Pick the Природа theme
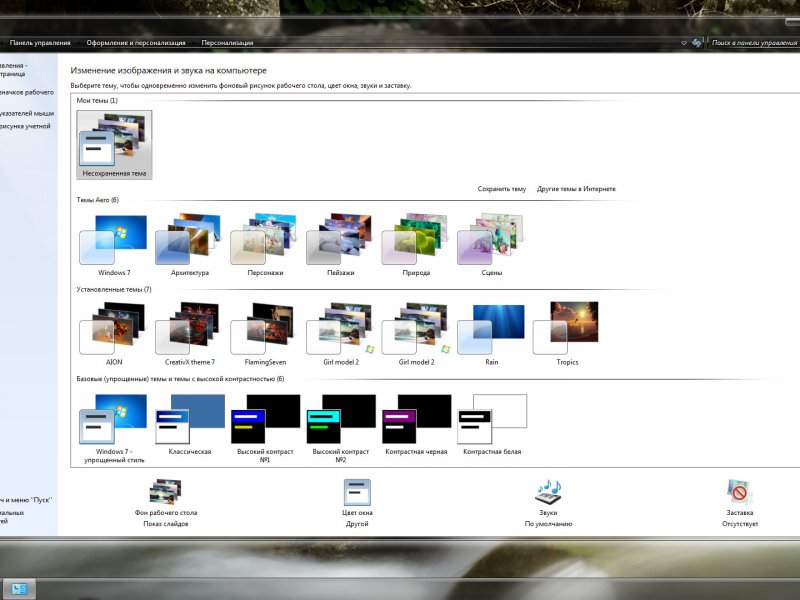 tap(416, 245)
